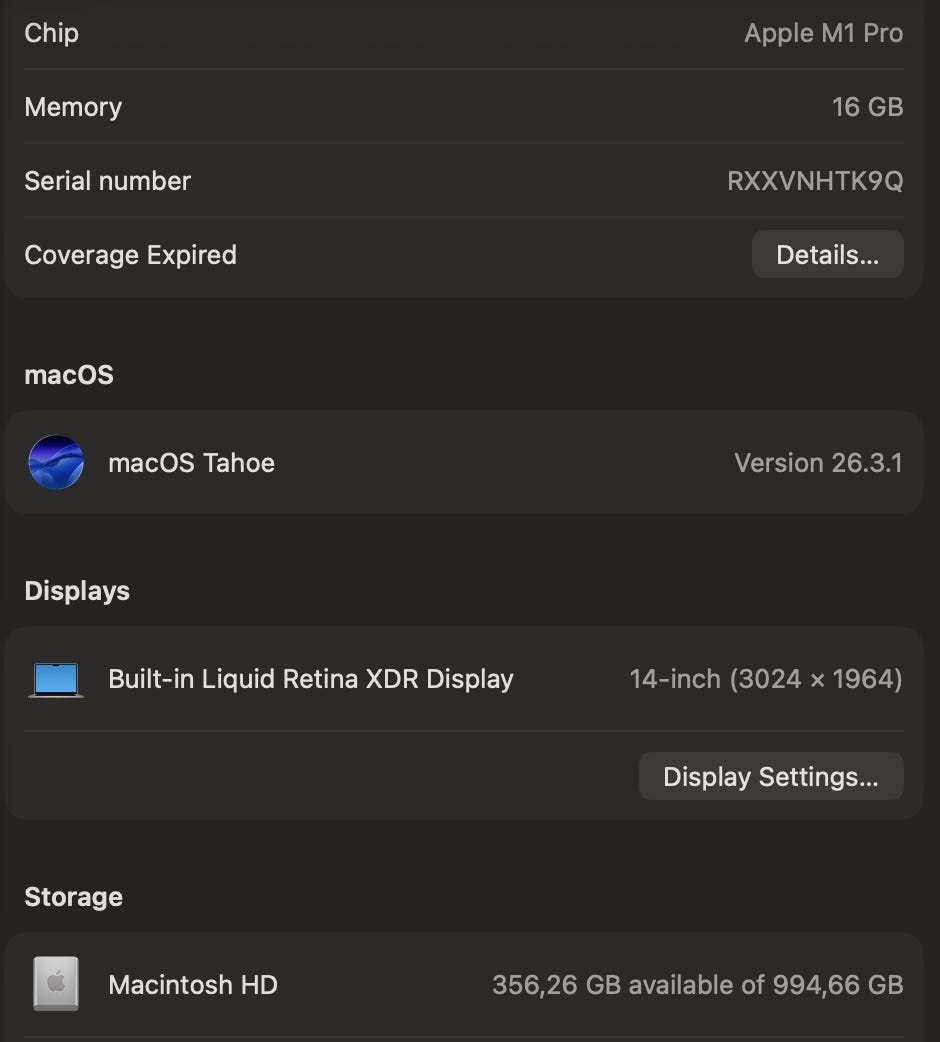The height and width of the screenshot is (1042, 940).
Task: Open coverage Details
Action: click(827, 255)
